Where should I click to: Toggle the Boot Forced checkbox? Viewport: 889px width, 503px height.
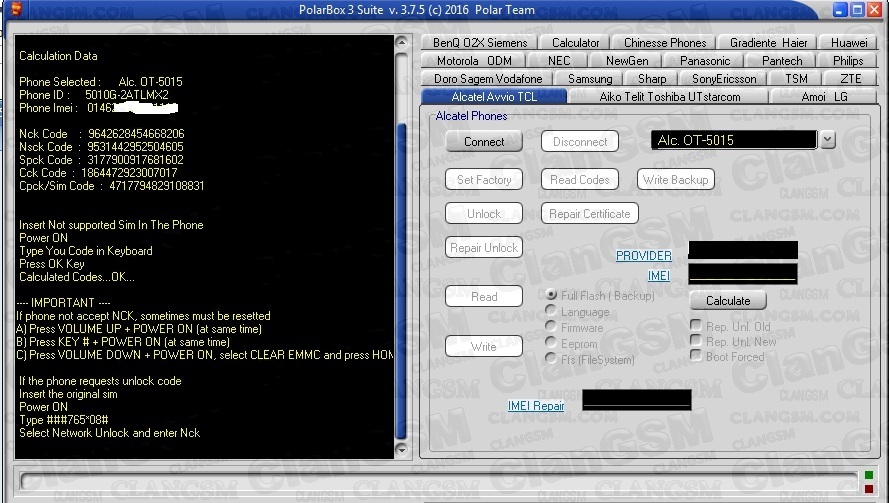tap(696, 356)
